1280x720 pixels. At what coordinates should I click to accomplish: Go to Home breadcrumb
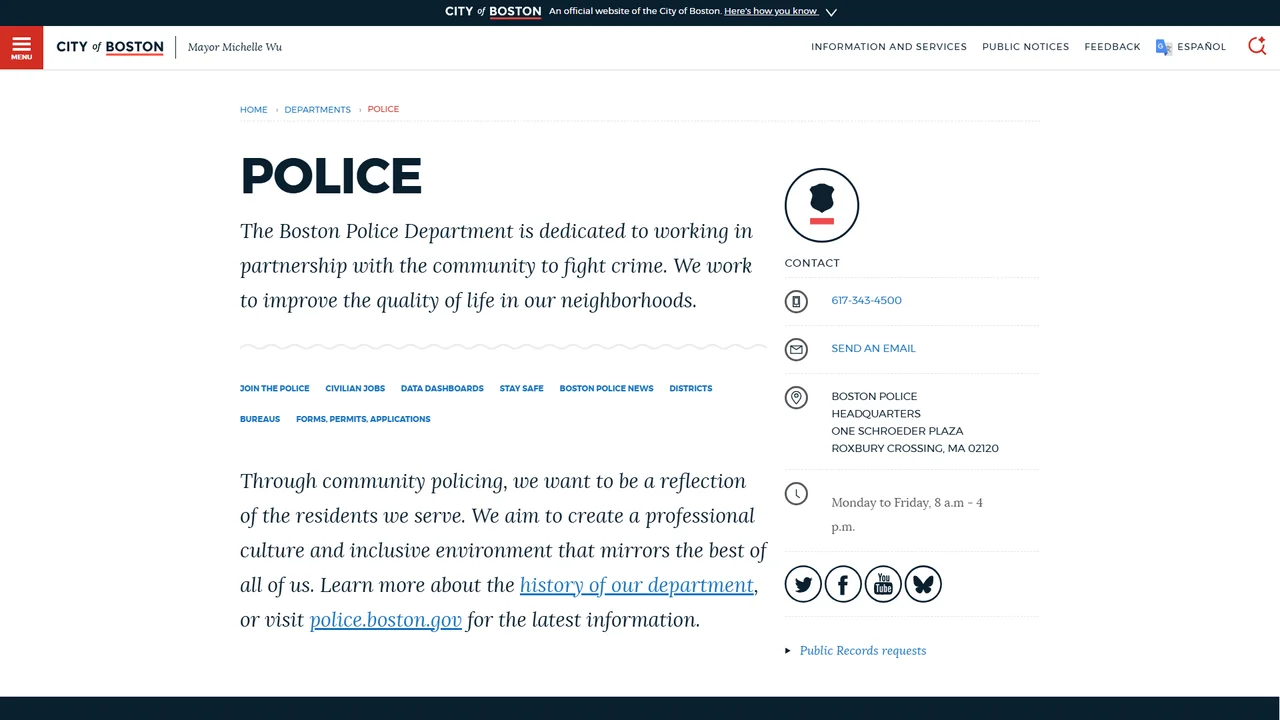tap(253, 110)
